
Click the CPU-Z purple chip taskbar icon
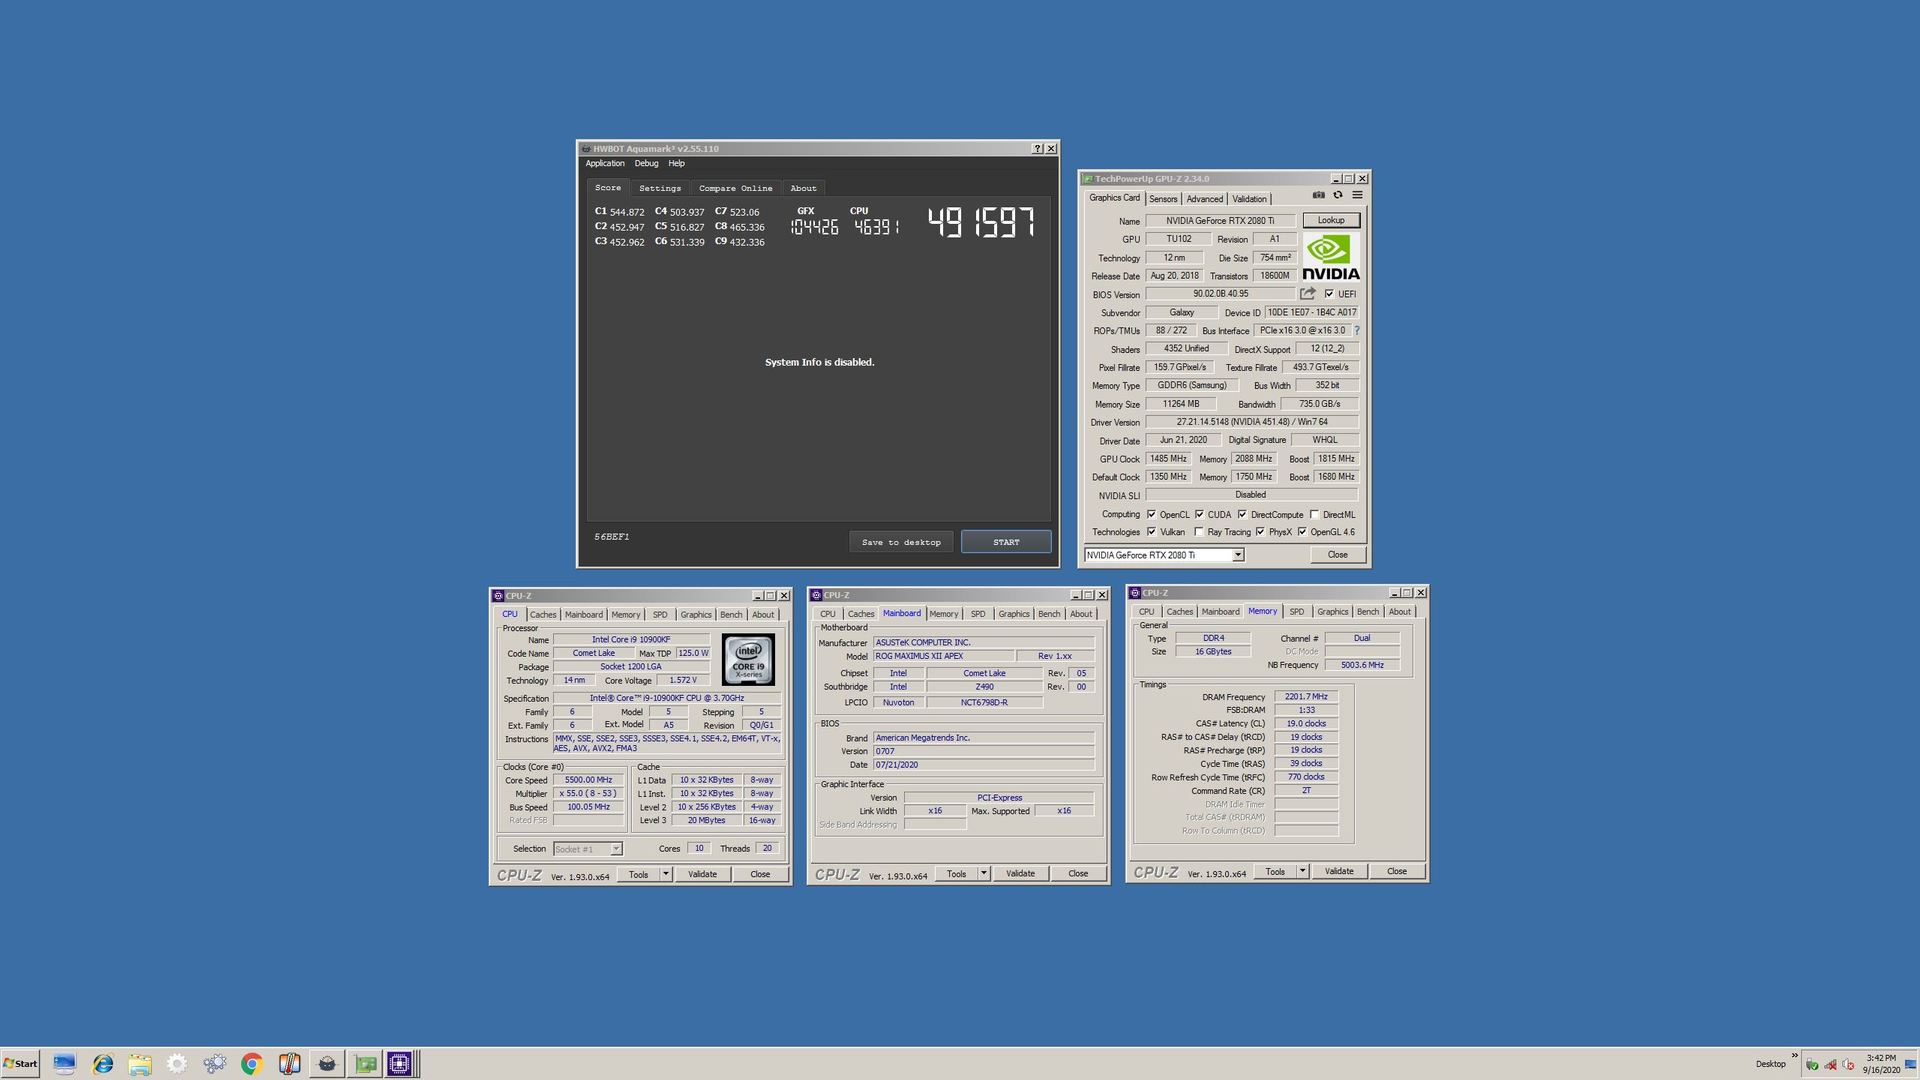(399, 1064)
